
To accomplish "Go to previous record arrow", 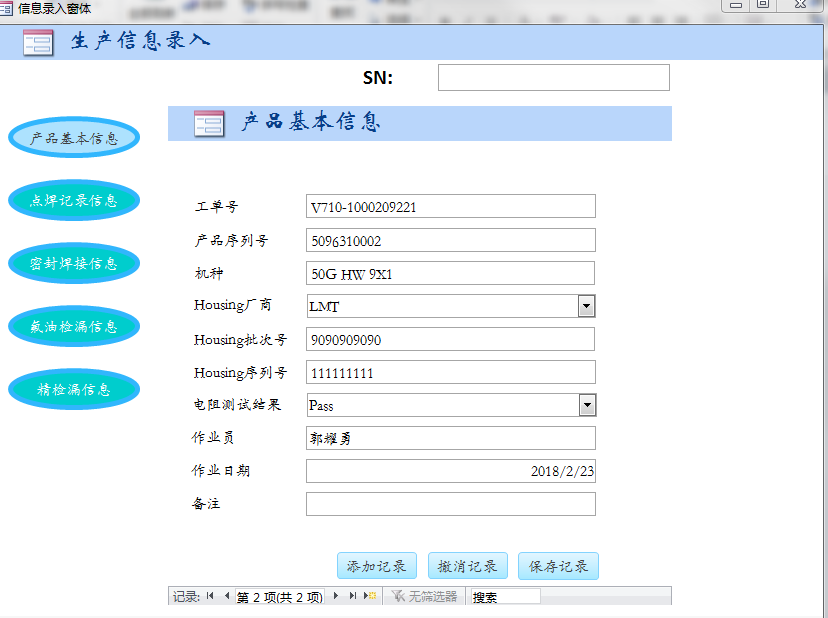I will (x=226, y=596).
